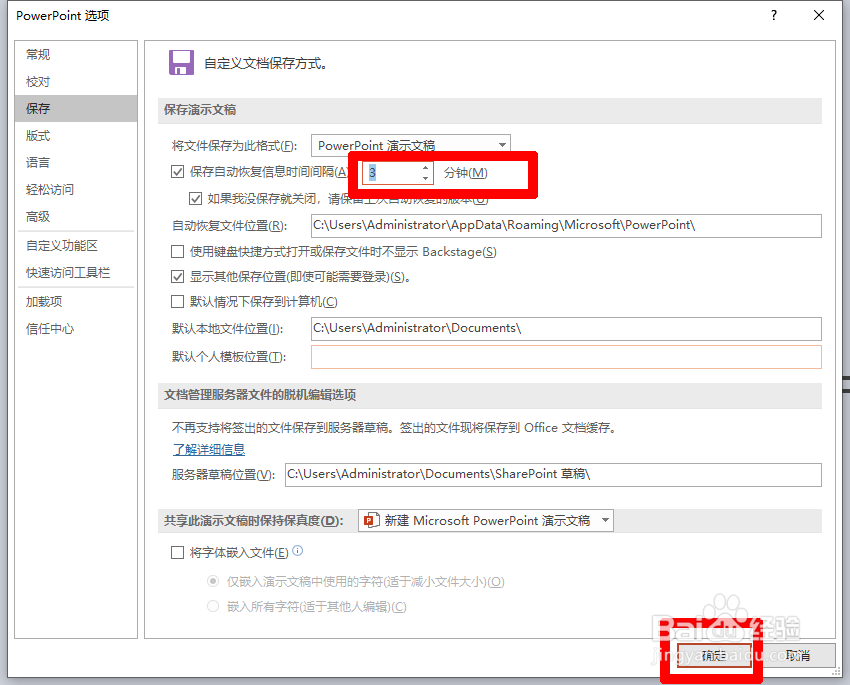Toggle 如果我没保存就关闭 recovery checkbox
Image resolution: width=850 pixels, height=685 pixels.
(196, 198)
